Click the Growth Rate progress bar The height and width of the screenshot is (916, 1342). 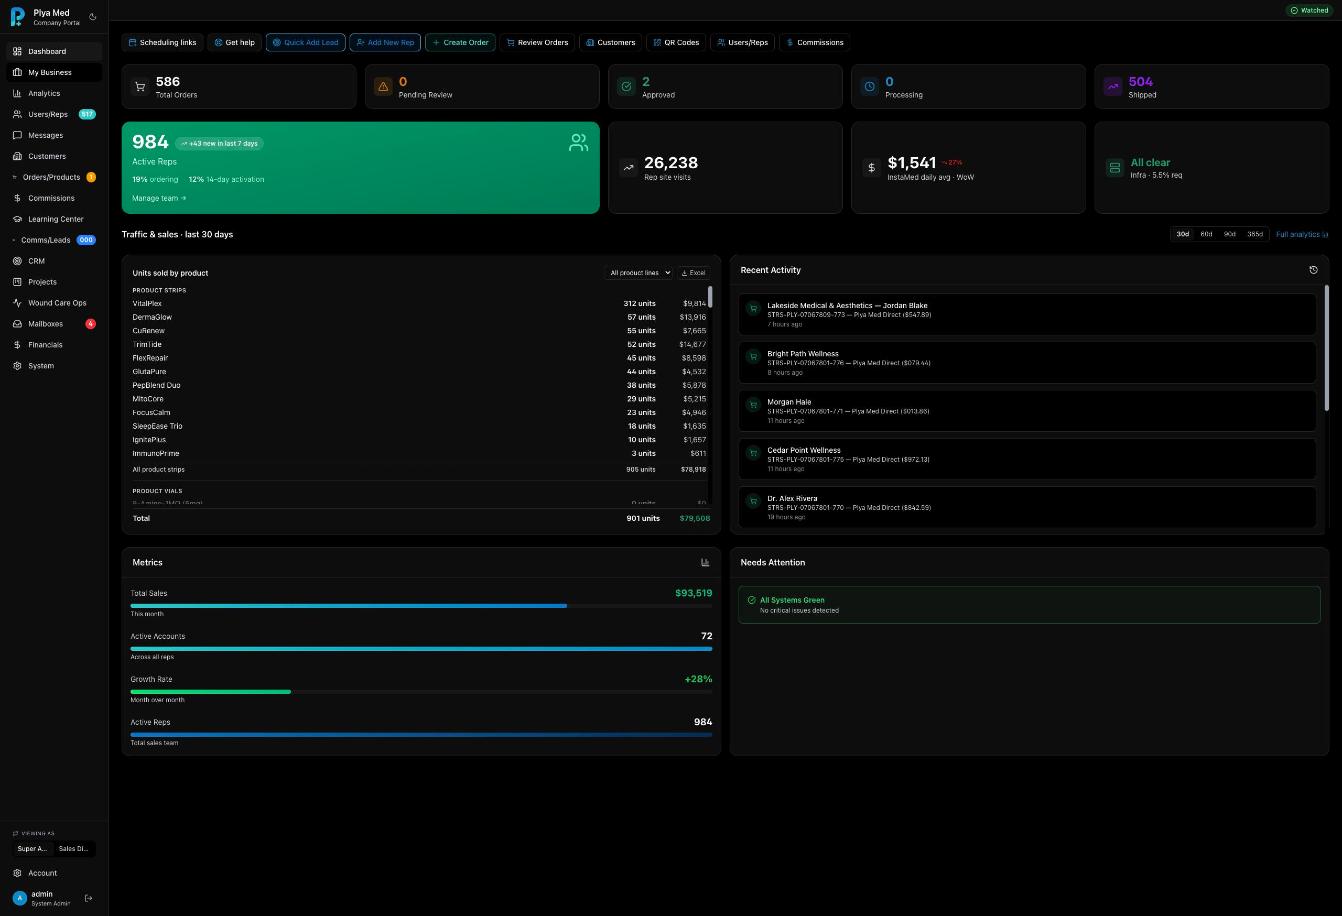(421, 691)
